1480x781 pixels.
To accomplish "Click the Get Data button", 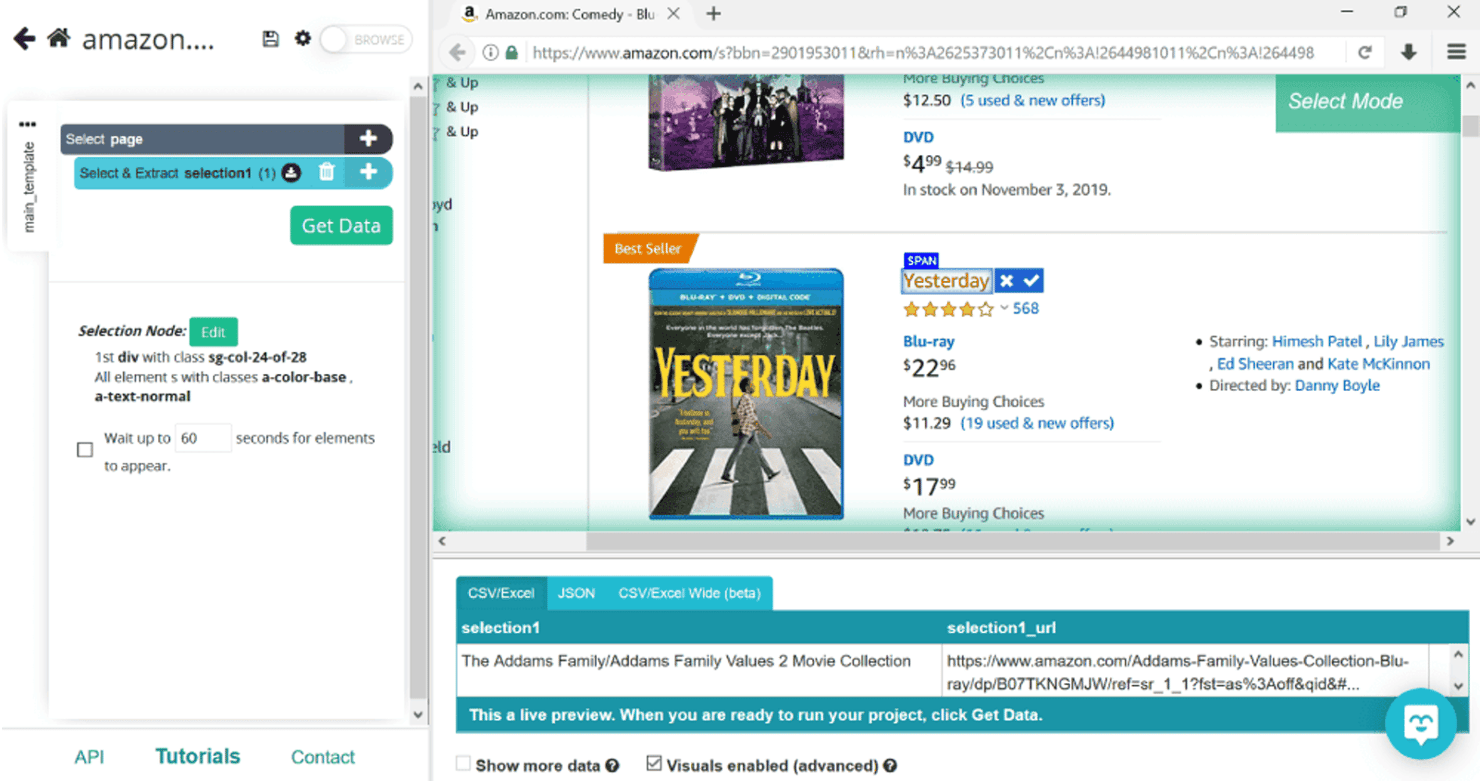I will (341, 225).
